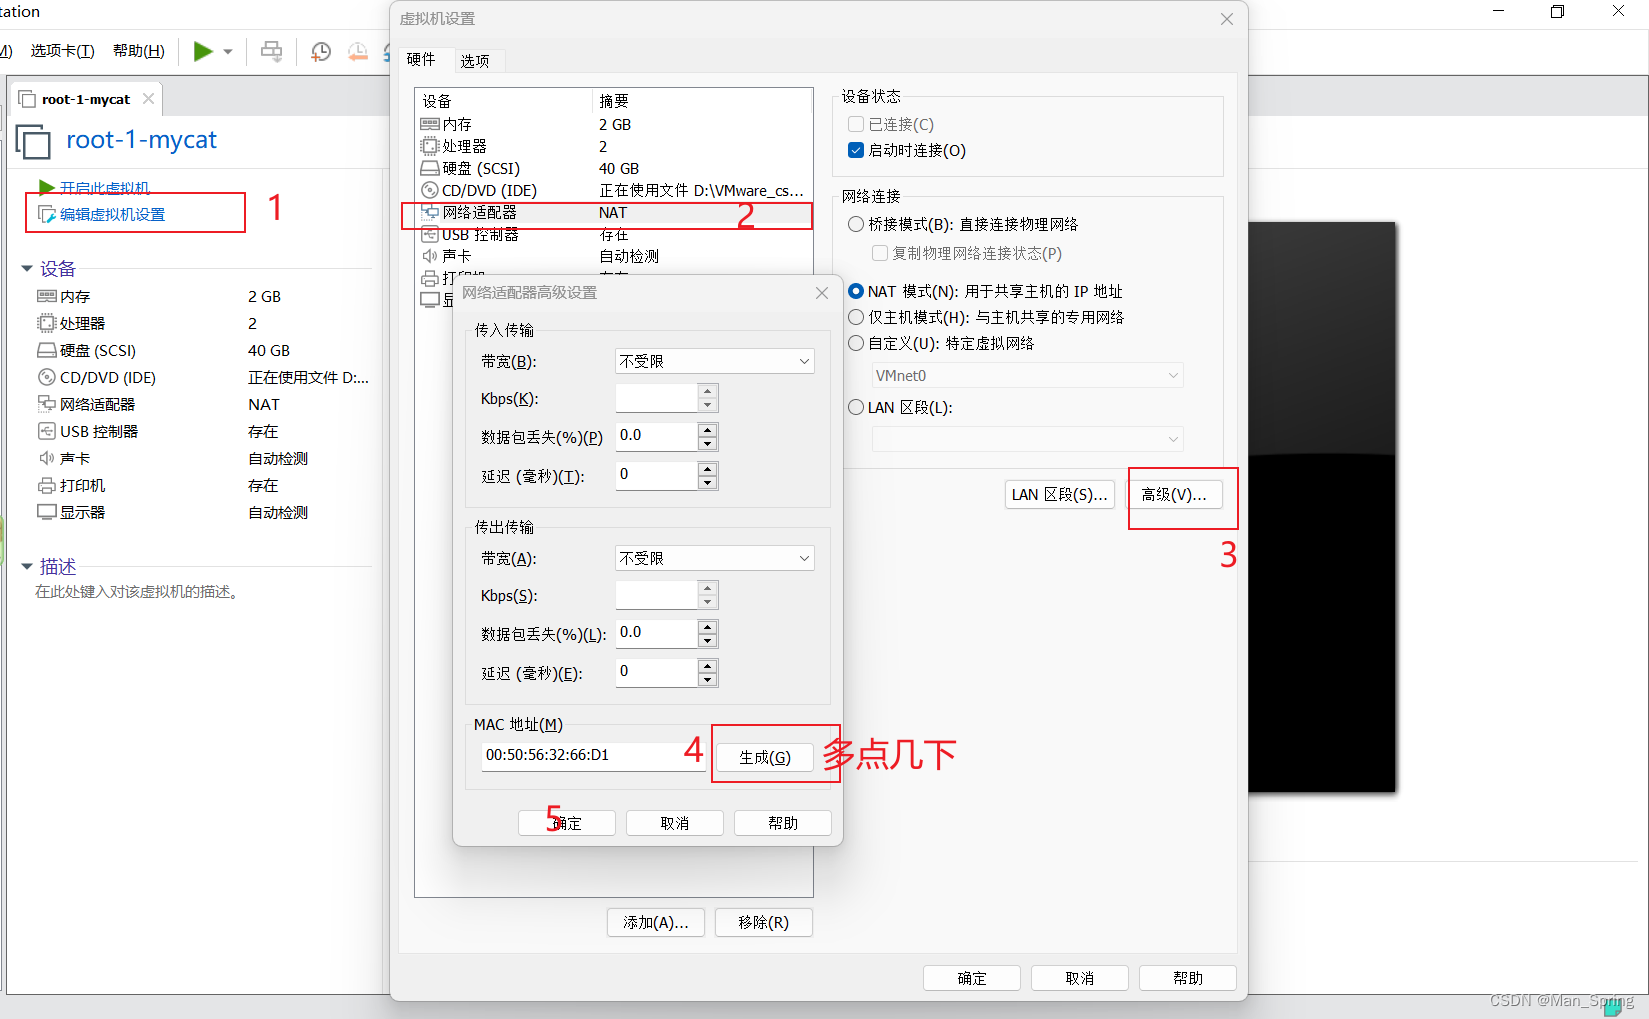Select 硬盘 (SCSI) icon in settings hardware list

[x=430, y=168]
